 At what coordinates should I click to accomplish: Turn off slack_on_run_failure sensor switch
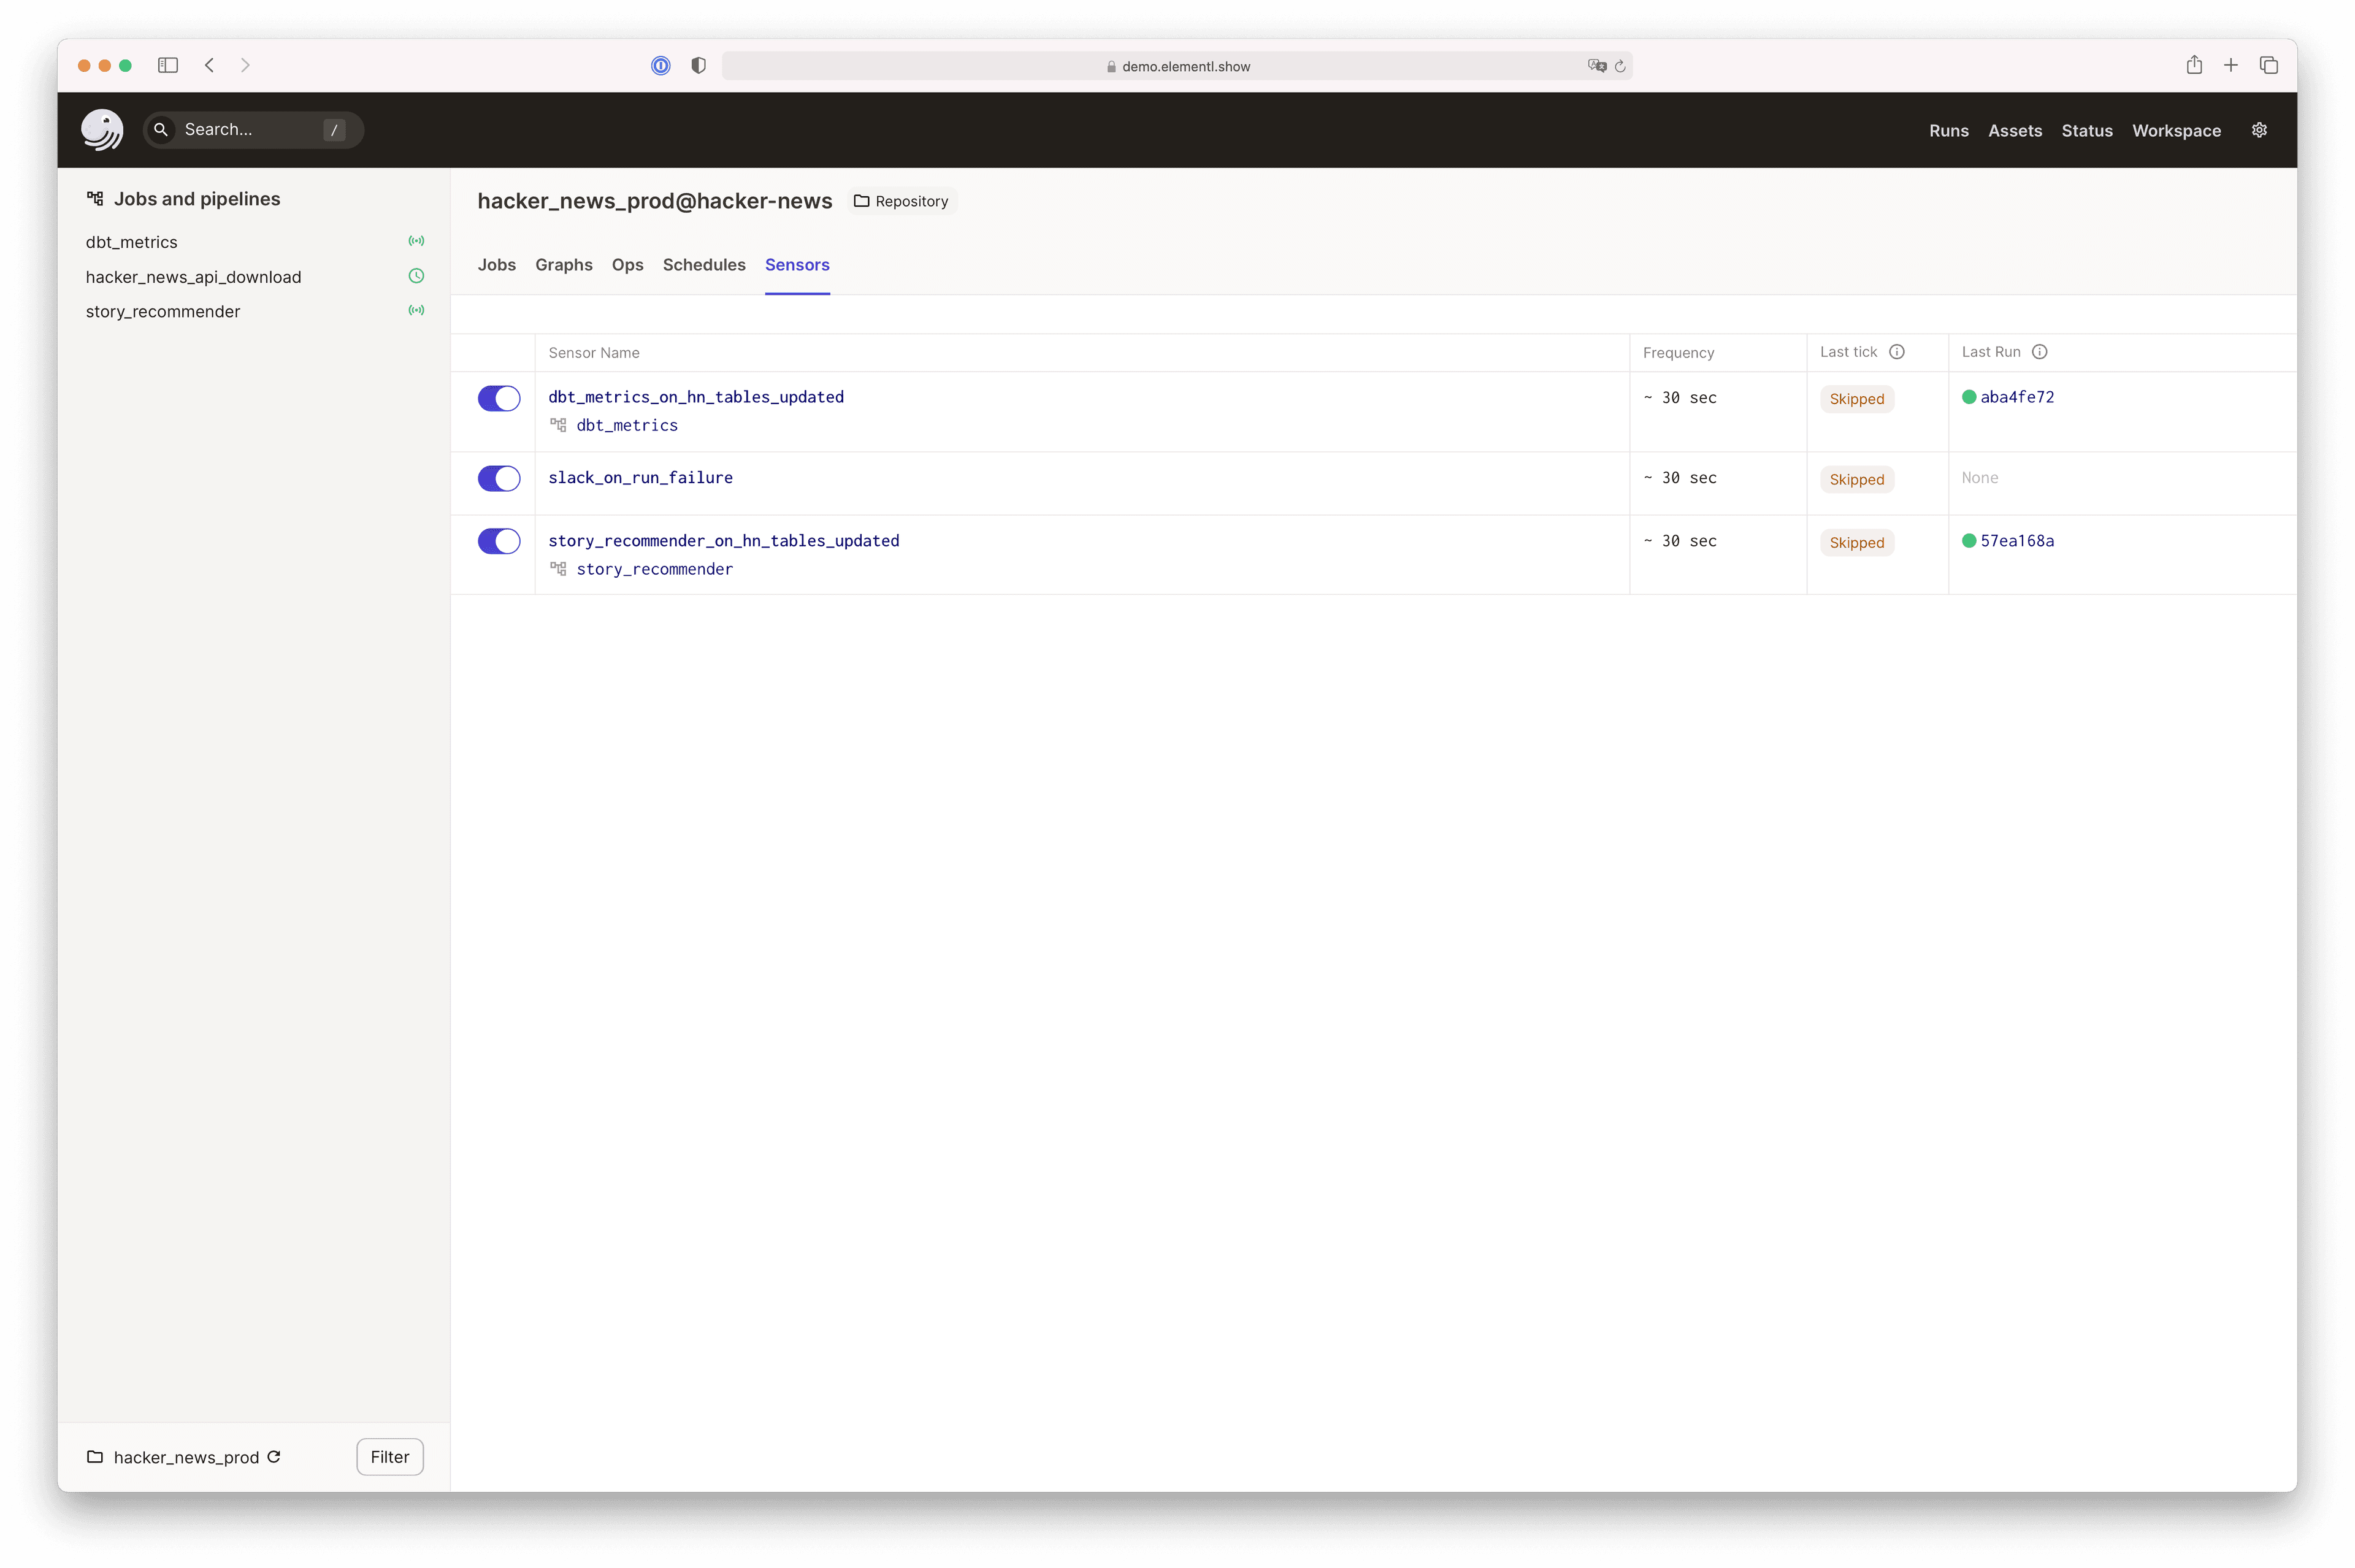point(498,478)
